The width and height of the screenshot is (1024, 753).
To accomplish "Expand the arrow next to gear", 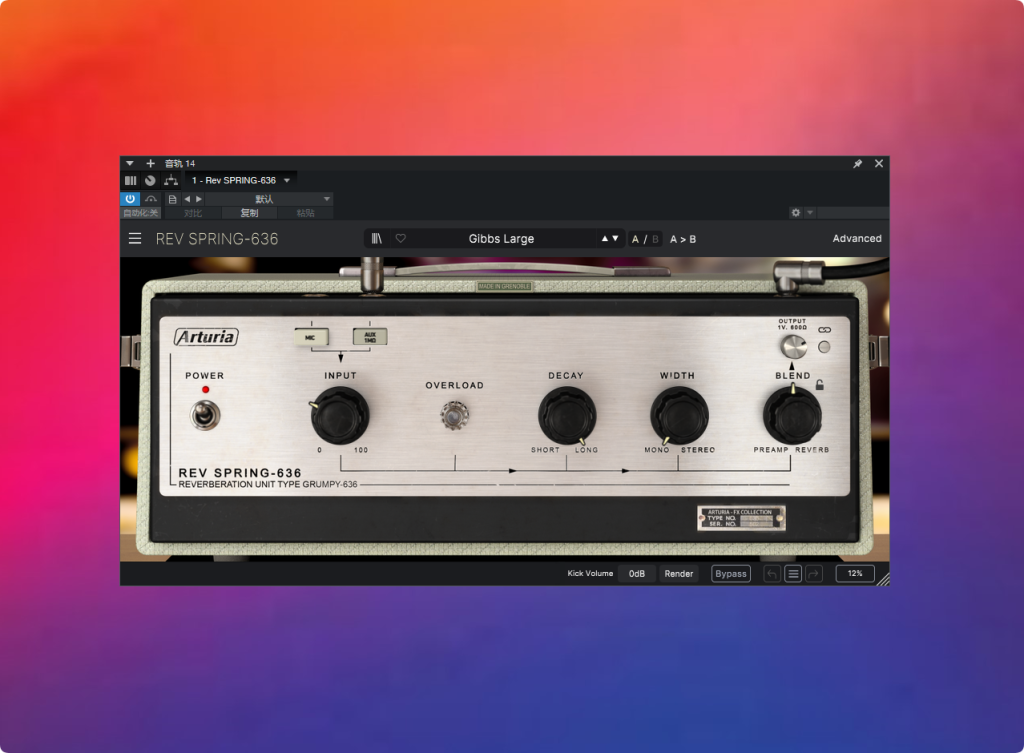I will (810, 213).
